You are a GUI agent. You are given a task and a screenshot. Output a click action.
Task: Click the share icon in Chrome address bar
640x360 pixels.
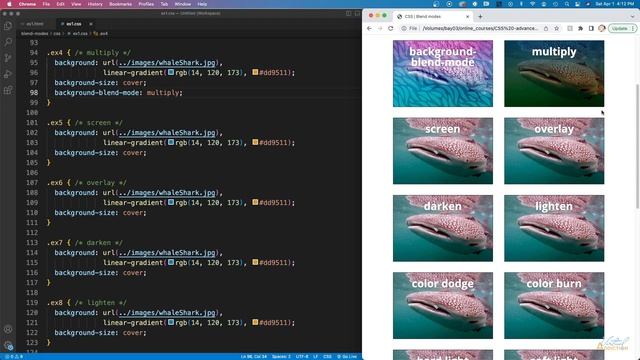pyautogui.click(x=546, y=29)
